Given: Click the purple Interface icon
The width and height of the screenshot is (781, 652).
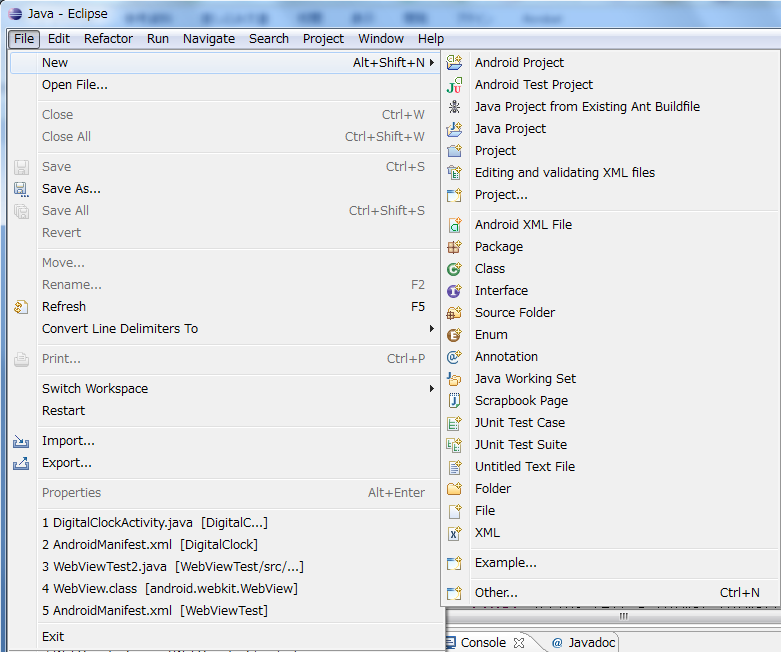Looking at the screenshot, I should click(x=454, y=291).
